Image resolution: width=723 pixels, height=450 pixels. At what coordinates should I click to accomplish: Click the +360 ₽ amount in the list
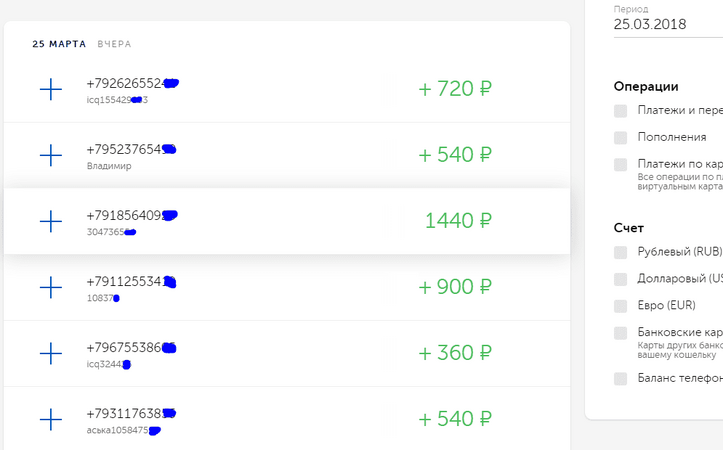[x=455, y=353]
